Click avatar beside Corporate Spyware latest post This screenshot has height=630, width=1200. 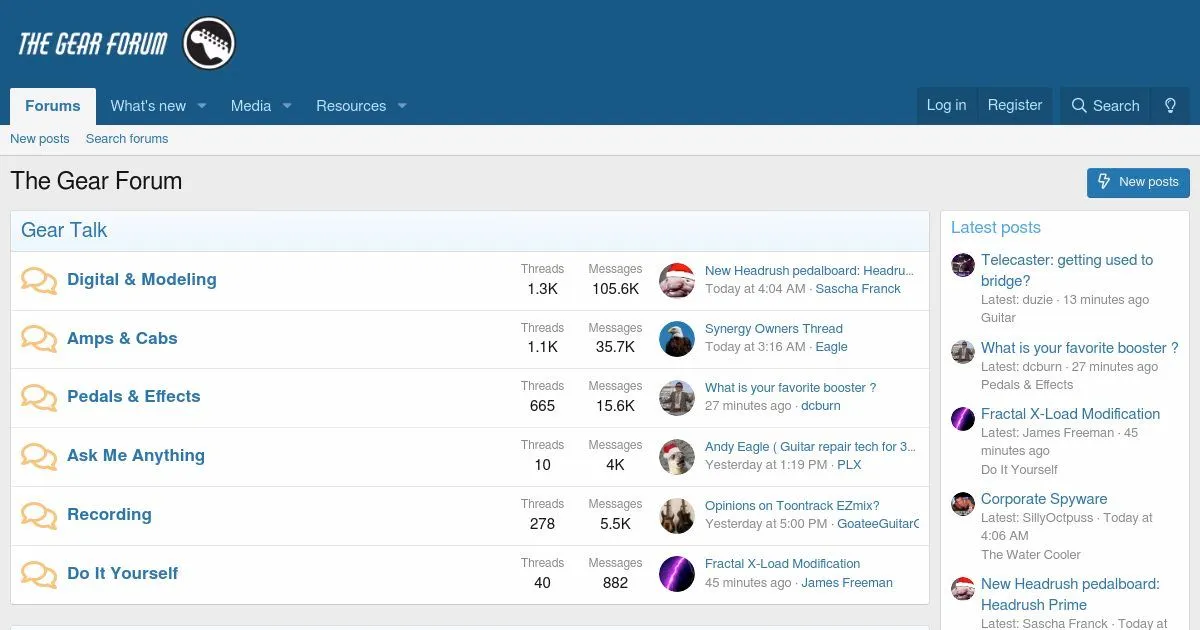(x=963, y=503)
